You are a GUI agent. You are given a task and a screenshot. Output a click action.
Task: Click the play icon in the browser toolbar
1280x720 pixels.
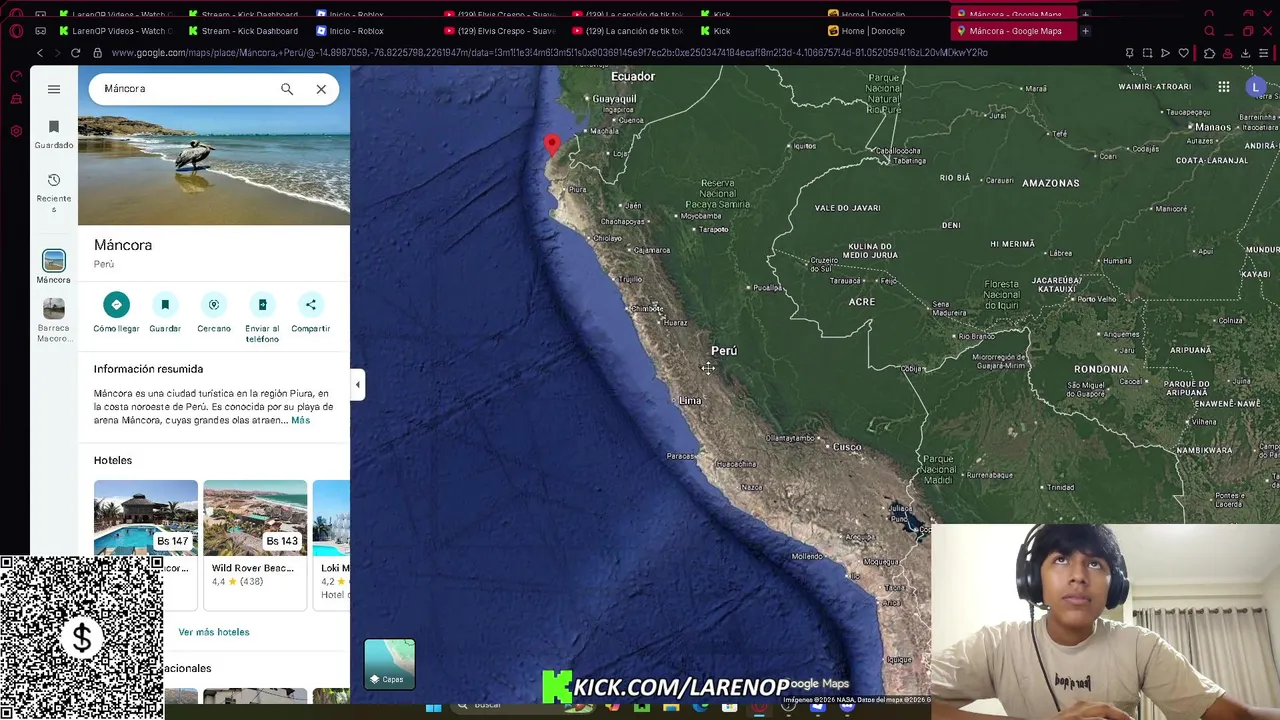click(1165, 53)
